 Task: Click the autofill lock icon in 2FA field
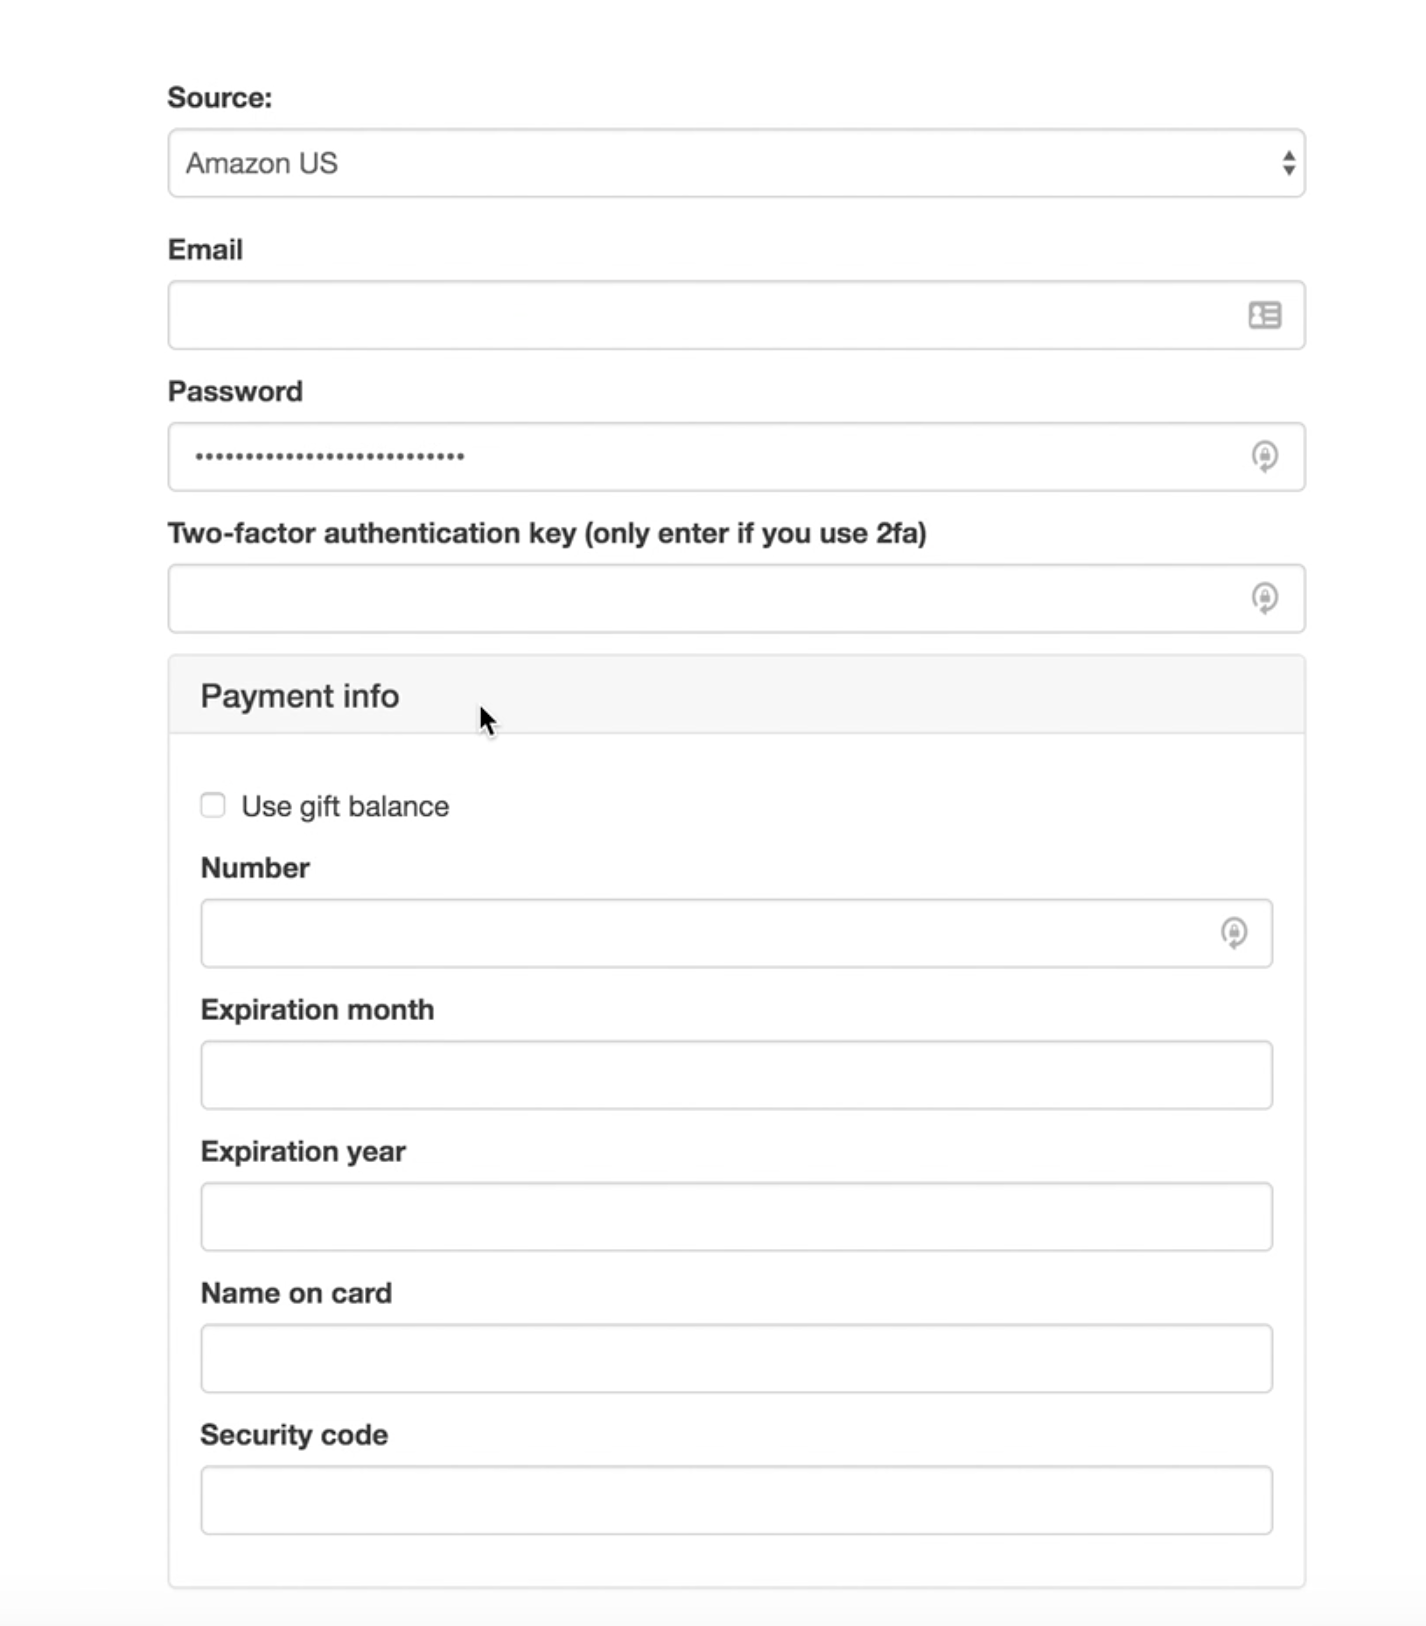[x=1264, y=599]
